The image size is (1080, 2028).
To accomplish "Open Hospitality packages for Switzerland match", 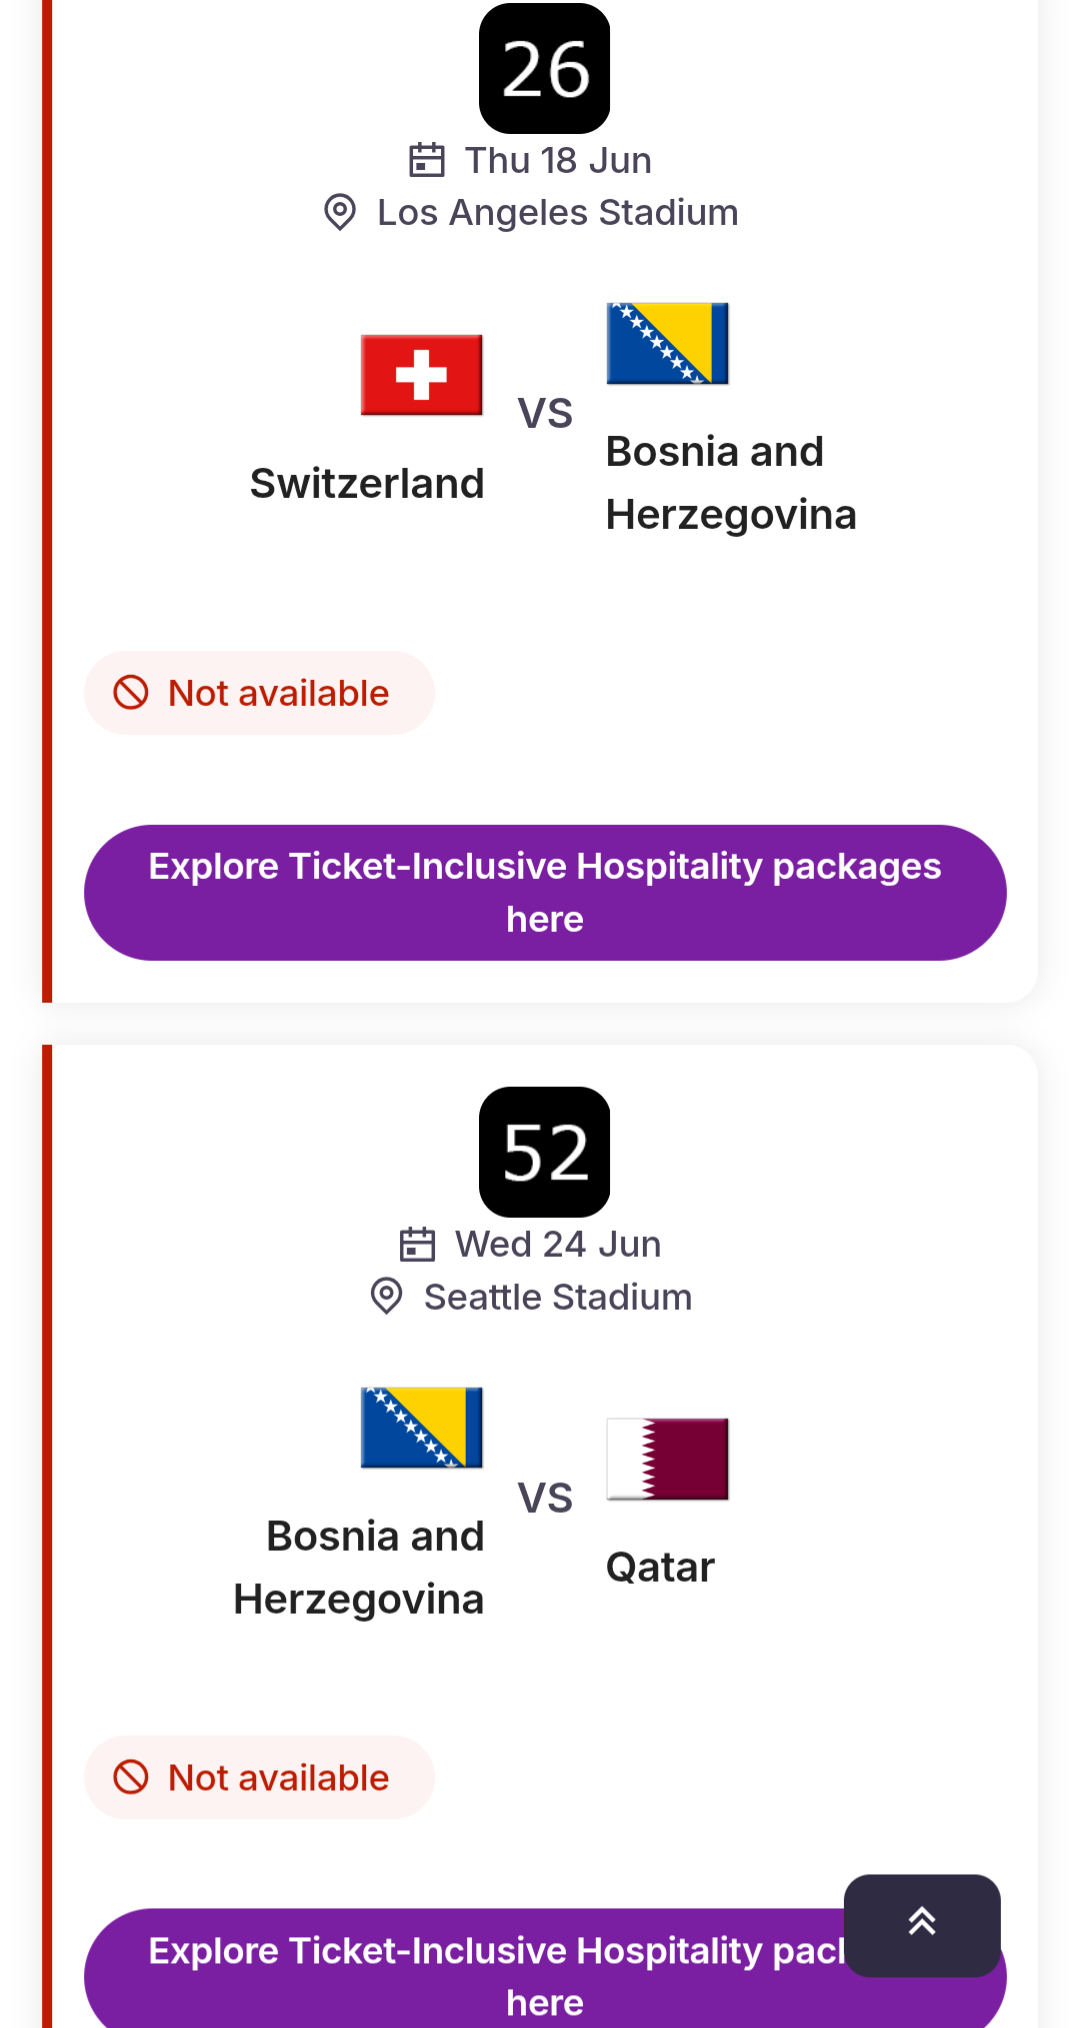I will (x=545, y=892).
